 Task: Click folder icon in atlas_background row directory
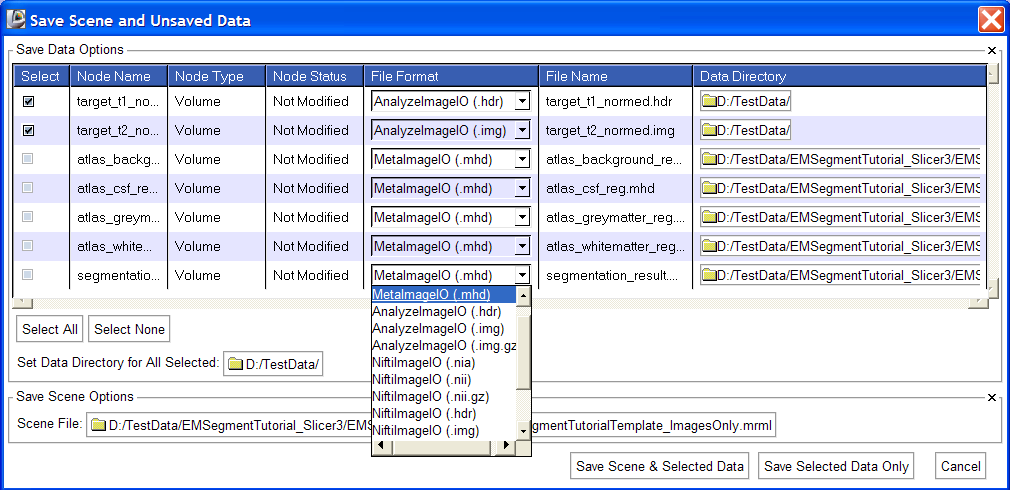pos(710,159)
